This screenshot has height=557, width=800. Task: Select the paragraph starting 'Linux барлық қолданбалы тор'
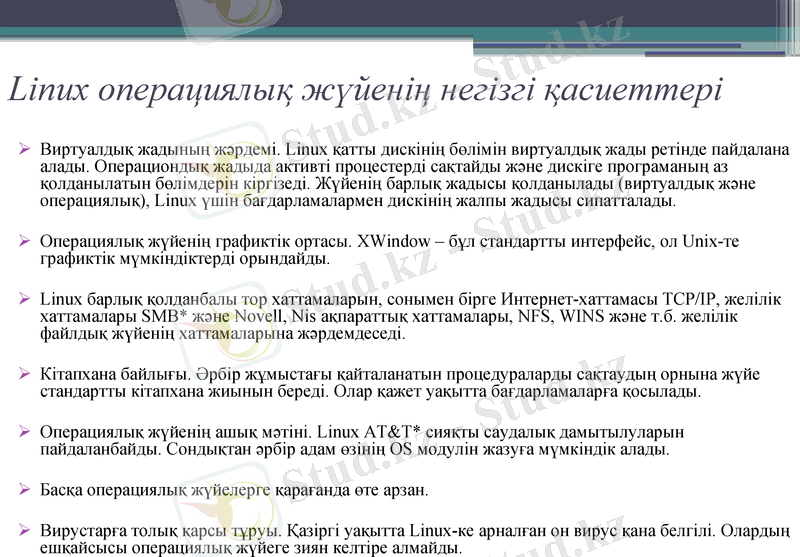coord(411,316)
